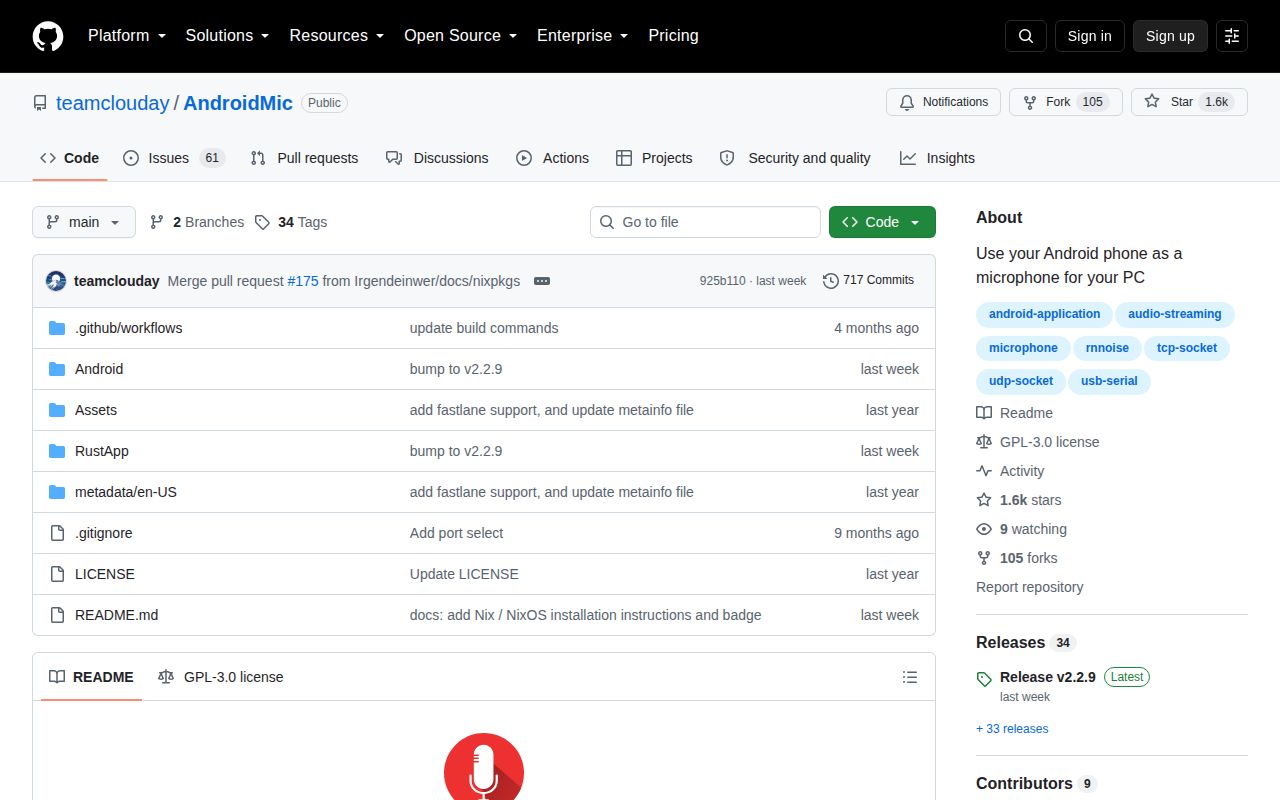Open appearance settings icon in header

(1232, 36)
